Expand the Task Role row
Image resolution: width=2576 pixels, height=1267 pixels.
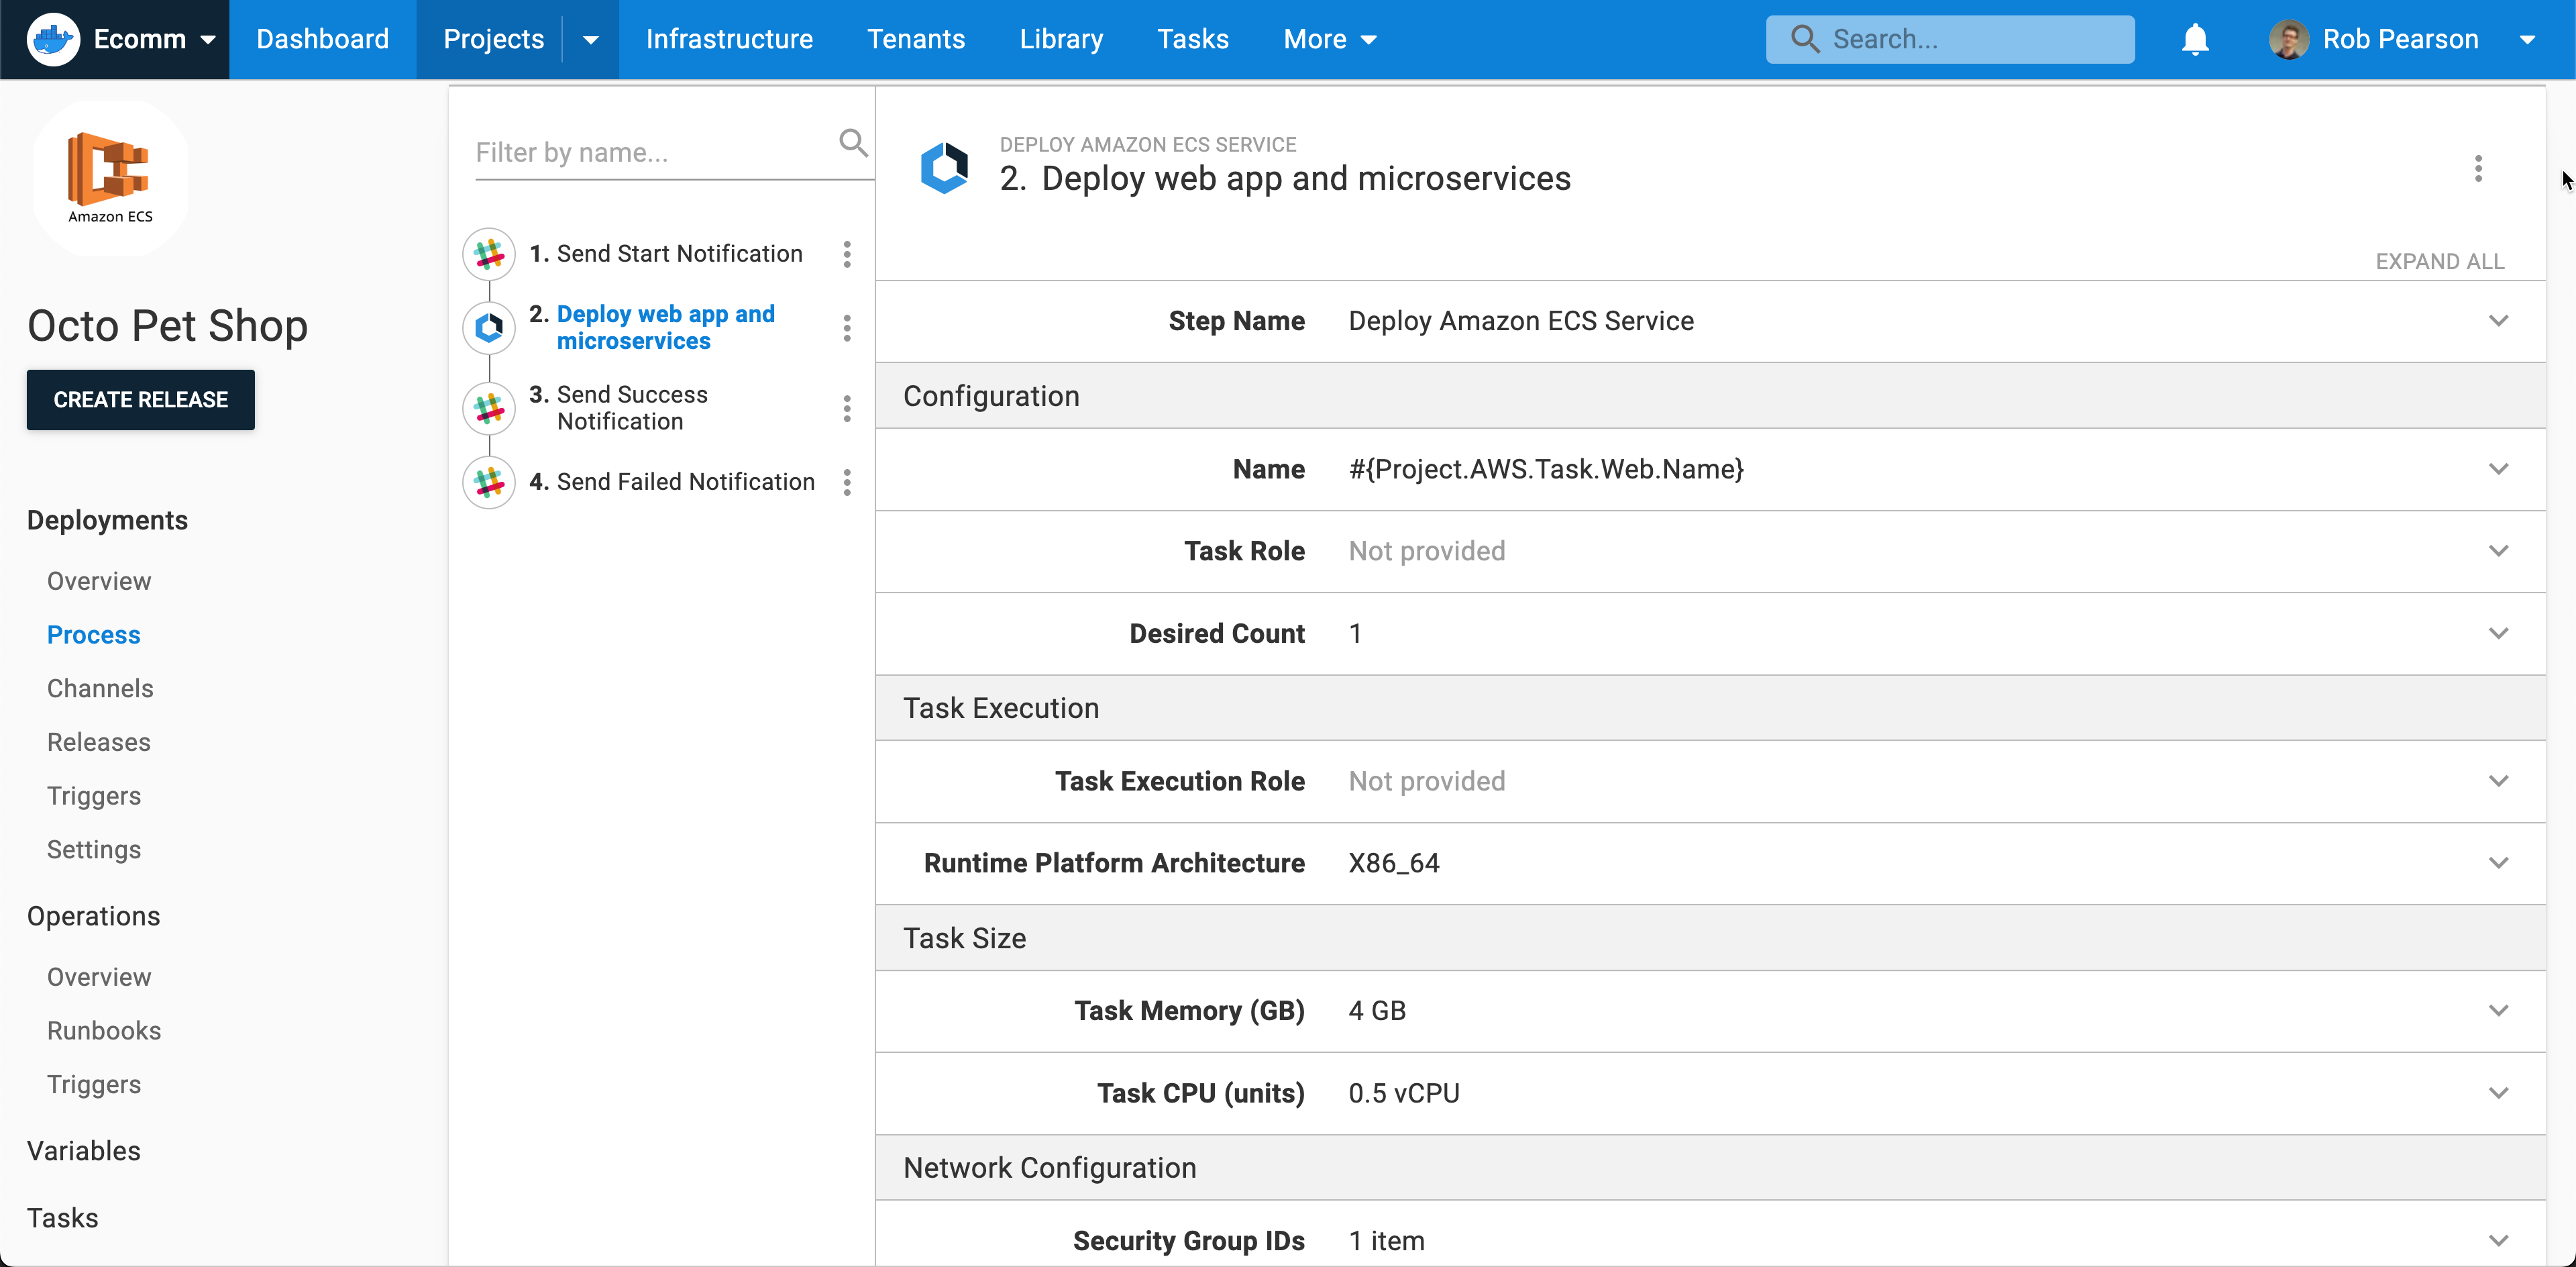pos(2499,551)
